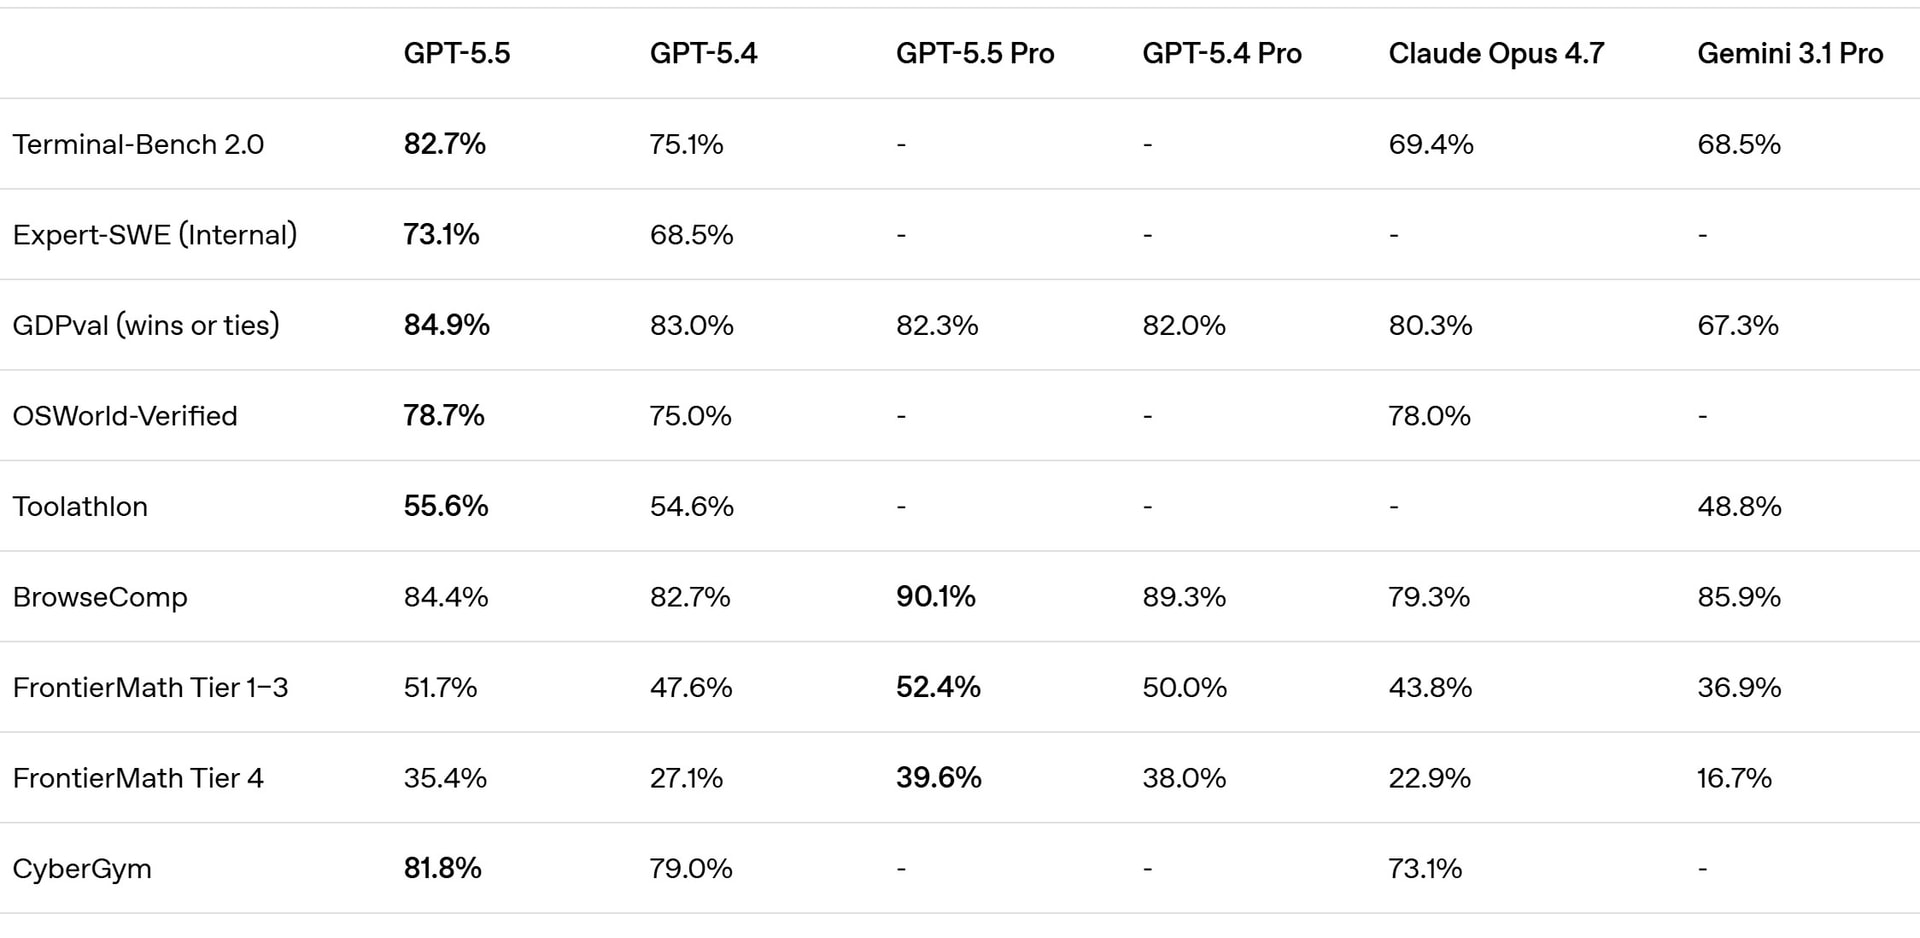This screenshot has width=1920, height=938.
Task: Click Claude Opus 4.7's 78.0% OSWorld-Verified score
Action: point(1429,416)
